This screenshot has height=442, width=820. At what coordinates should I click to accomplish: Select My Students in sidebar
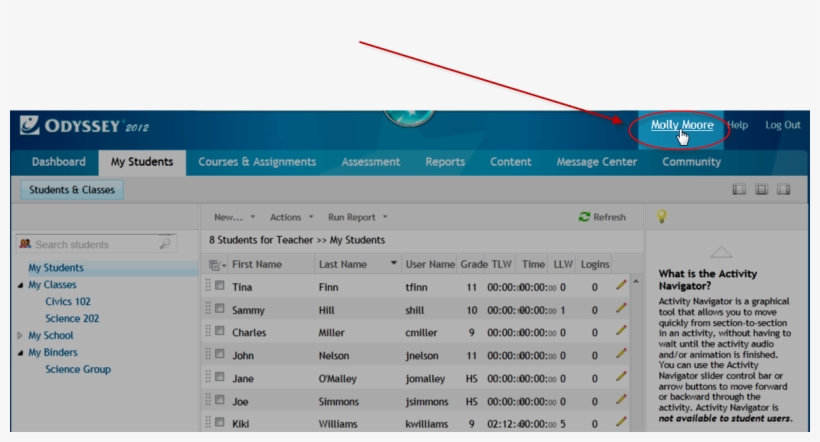56,267
